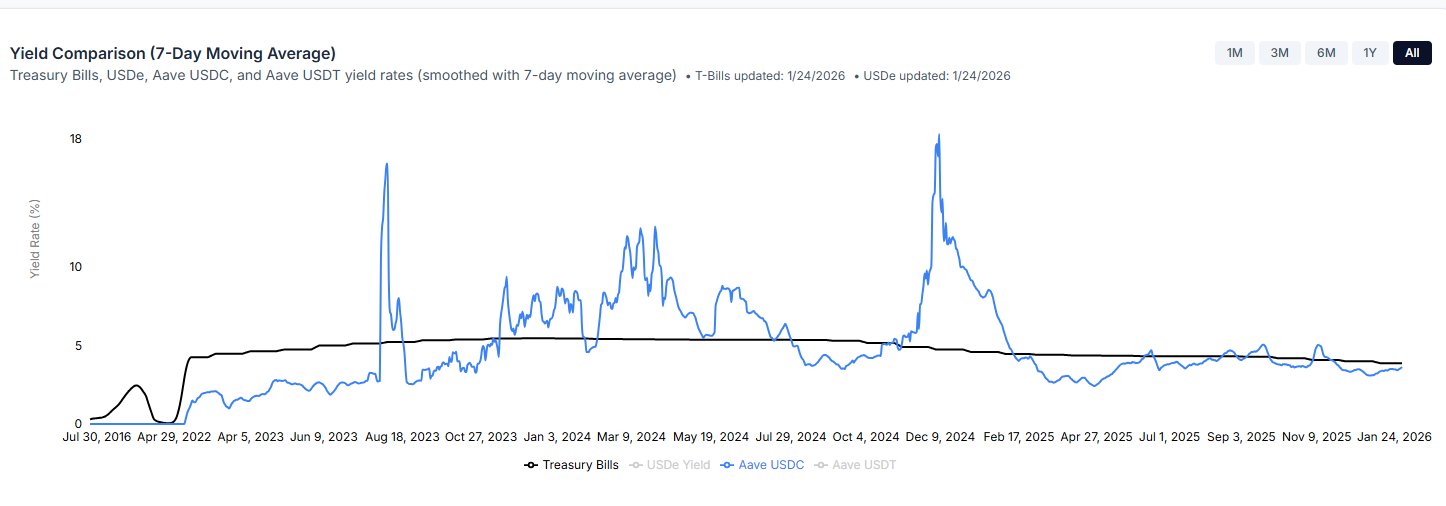Click the Jan 3, 2024 x-axis label
Screen dimensions: 1446x506
pyautogui.click(x=557, y=437)
